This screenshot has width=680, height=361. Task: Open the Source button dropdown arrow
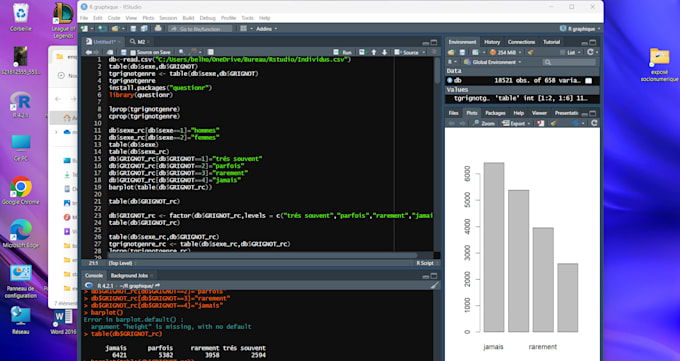(x=423, y=52)
